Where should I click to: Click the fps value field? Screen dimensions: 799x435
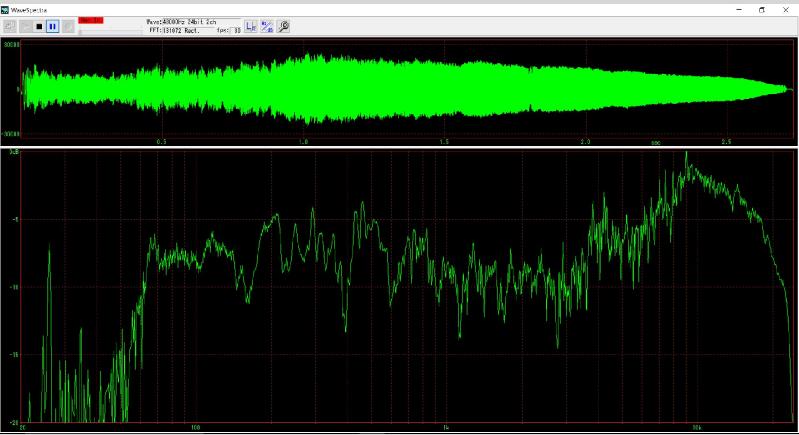236,31
